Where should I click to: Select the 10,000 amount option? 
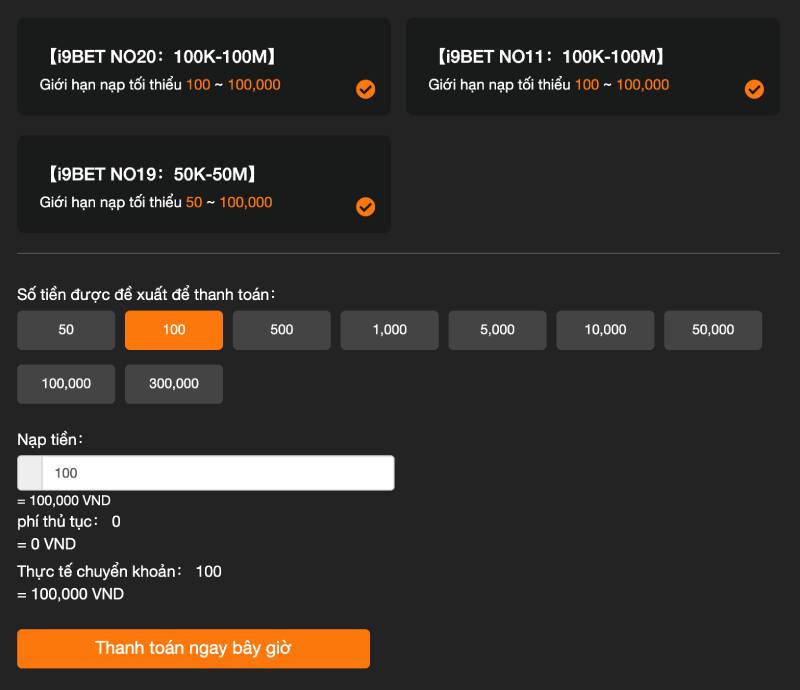click(605, 330)
